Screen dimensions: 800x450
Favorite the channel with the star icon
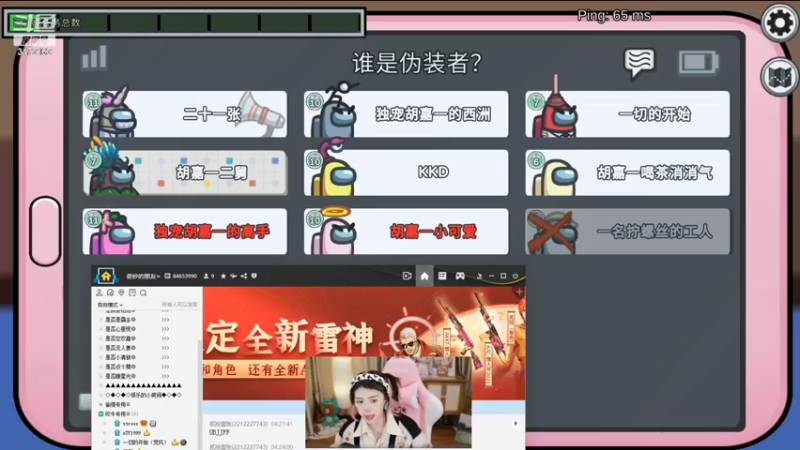(223, 276)
